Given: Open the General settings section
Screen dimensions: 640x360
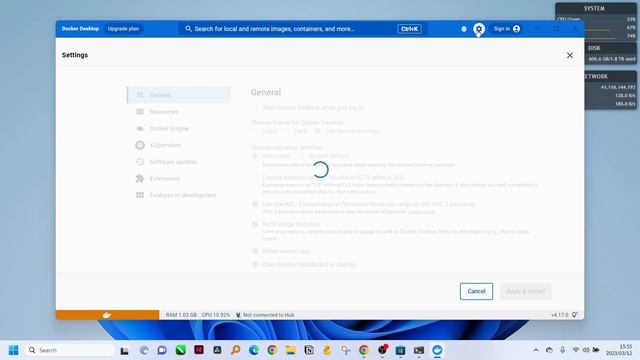Looking at the screenshot, I should (x=179, y=95).
